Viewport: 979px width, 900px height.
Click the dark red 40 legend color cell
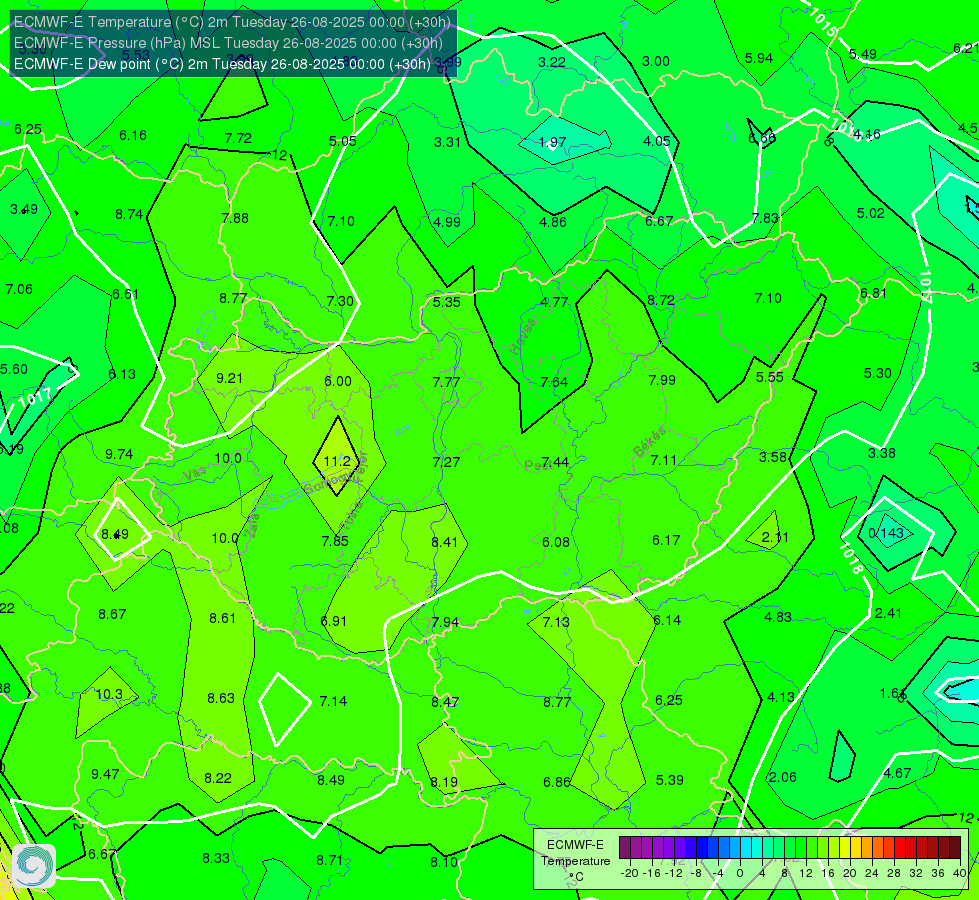click(955, 848)
